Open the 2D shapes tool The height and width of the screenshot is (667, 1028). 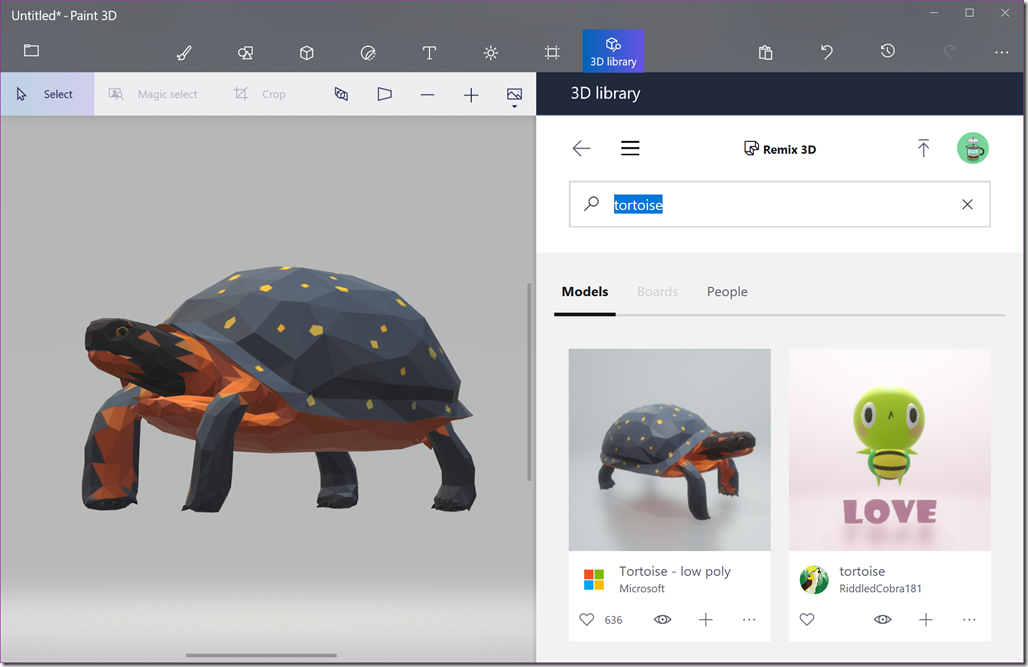pyautogui.click(x=245, y=52)
